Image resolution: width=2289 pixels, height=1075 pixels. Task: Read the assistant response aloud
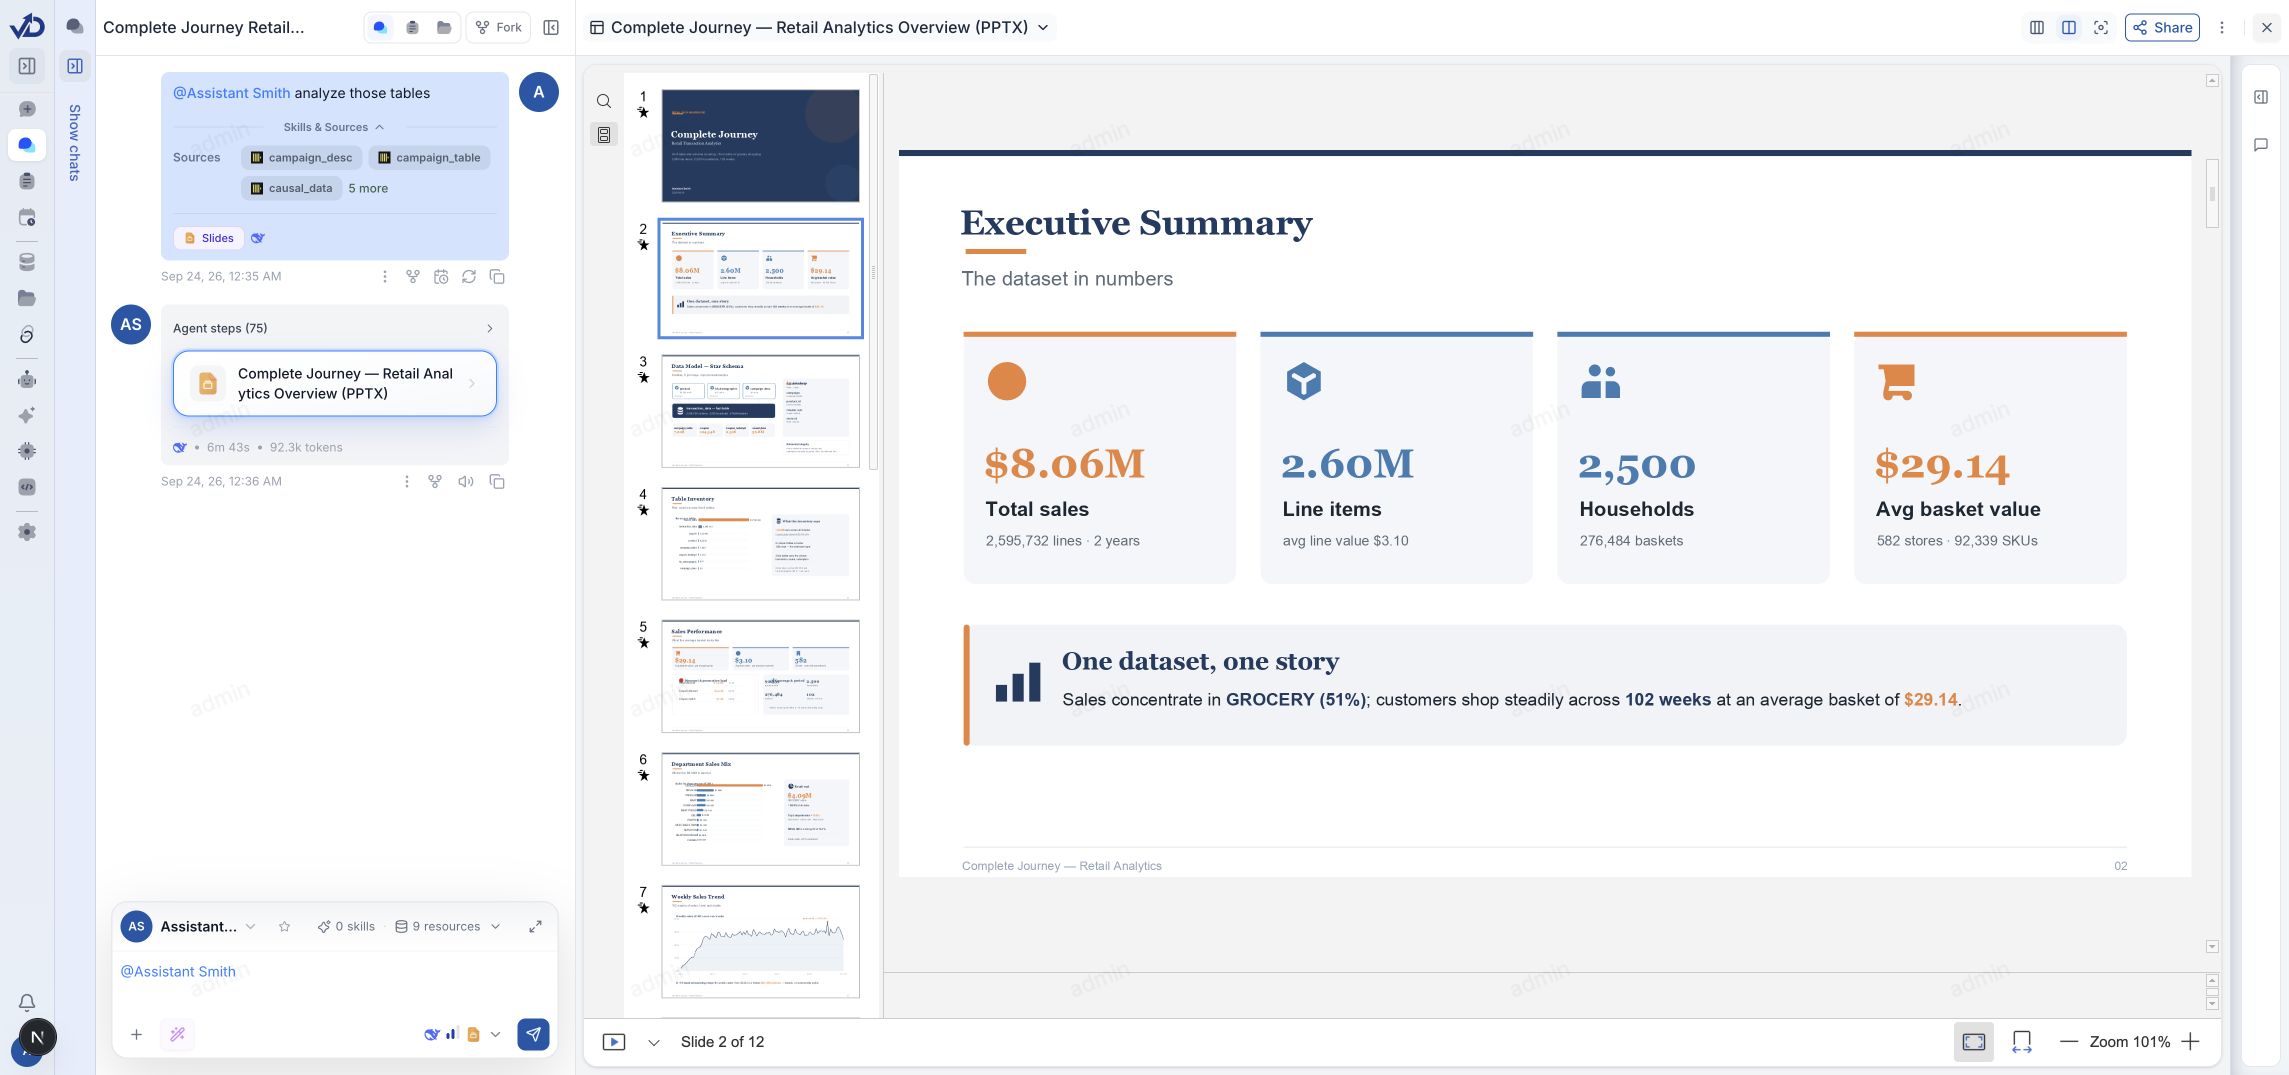tap(466, 481)
